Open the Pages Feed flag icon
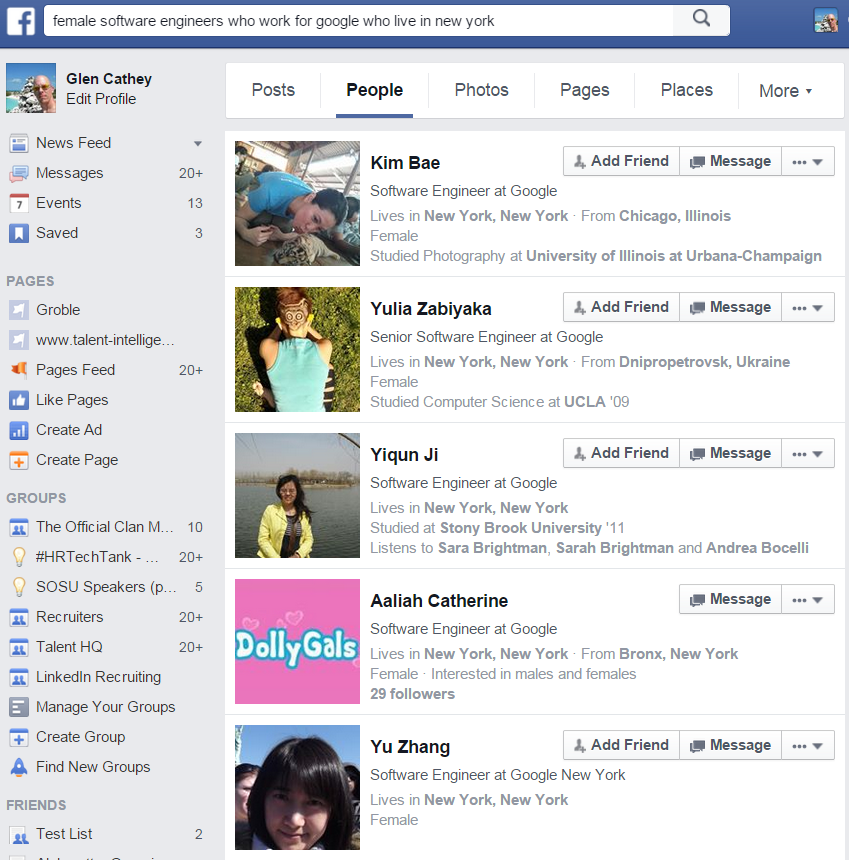Viewport: 849px width, 860px height. pyautogui.click(x=19, y=370)
